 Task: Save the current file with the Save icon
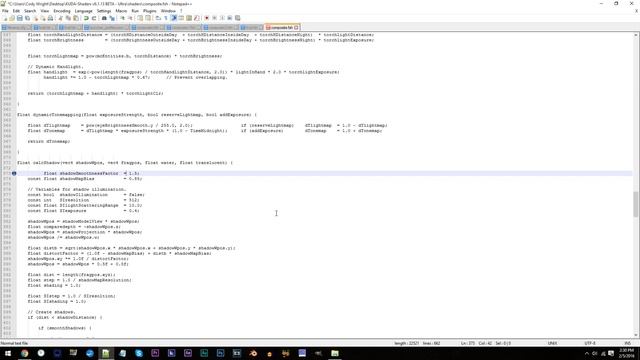click(20, 18)
